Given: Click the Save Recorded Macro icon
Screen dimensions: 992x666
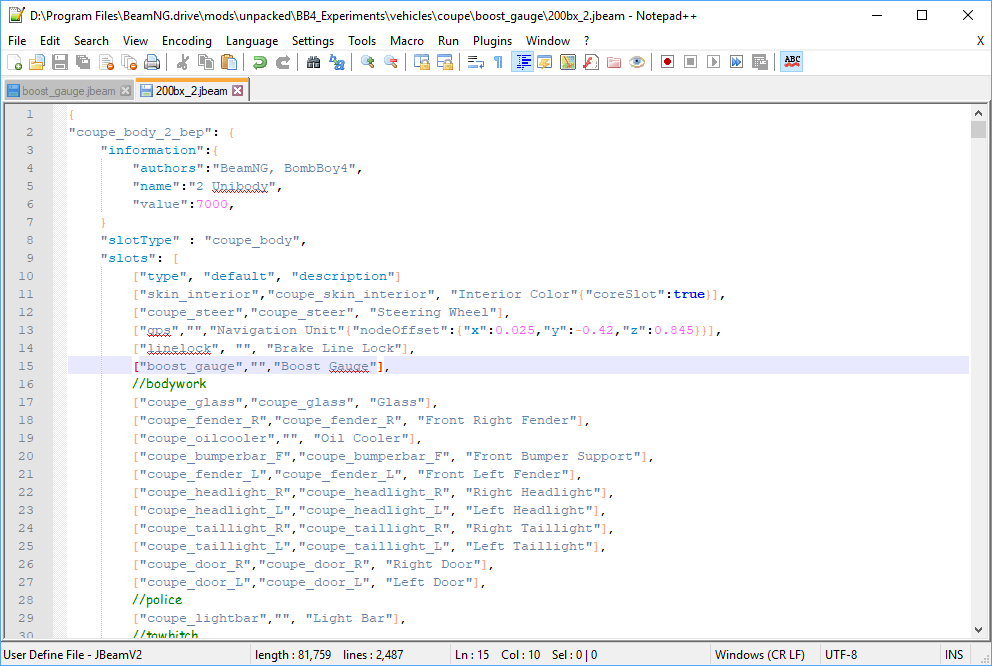Looking at the screenshot, I should tap(759, 62).
